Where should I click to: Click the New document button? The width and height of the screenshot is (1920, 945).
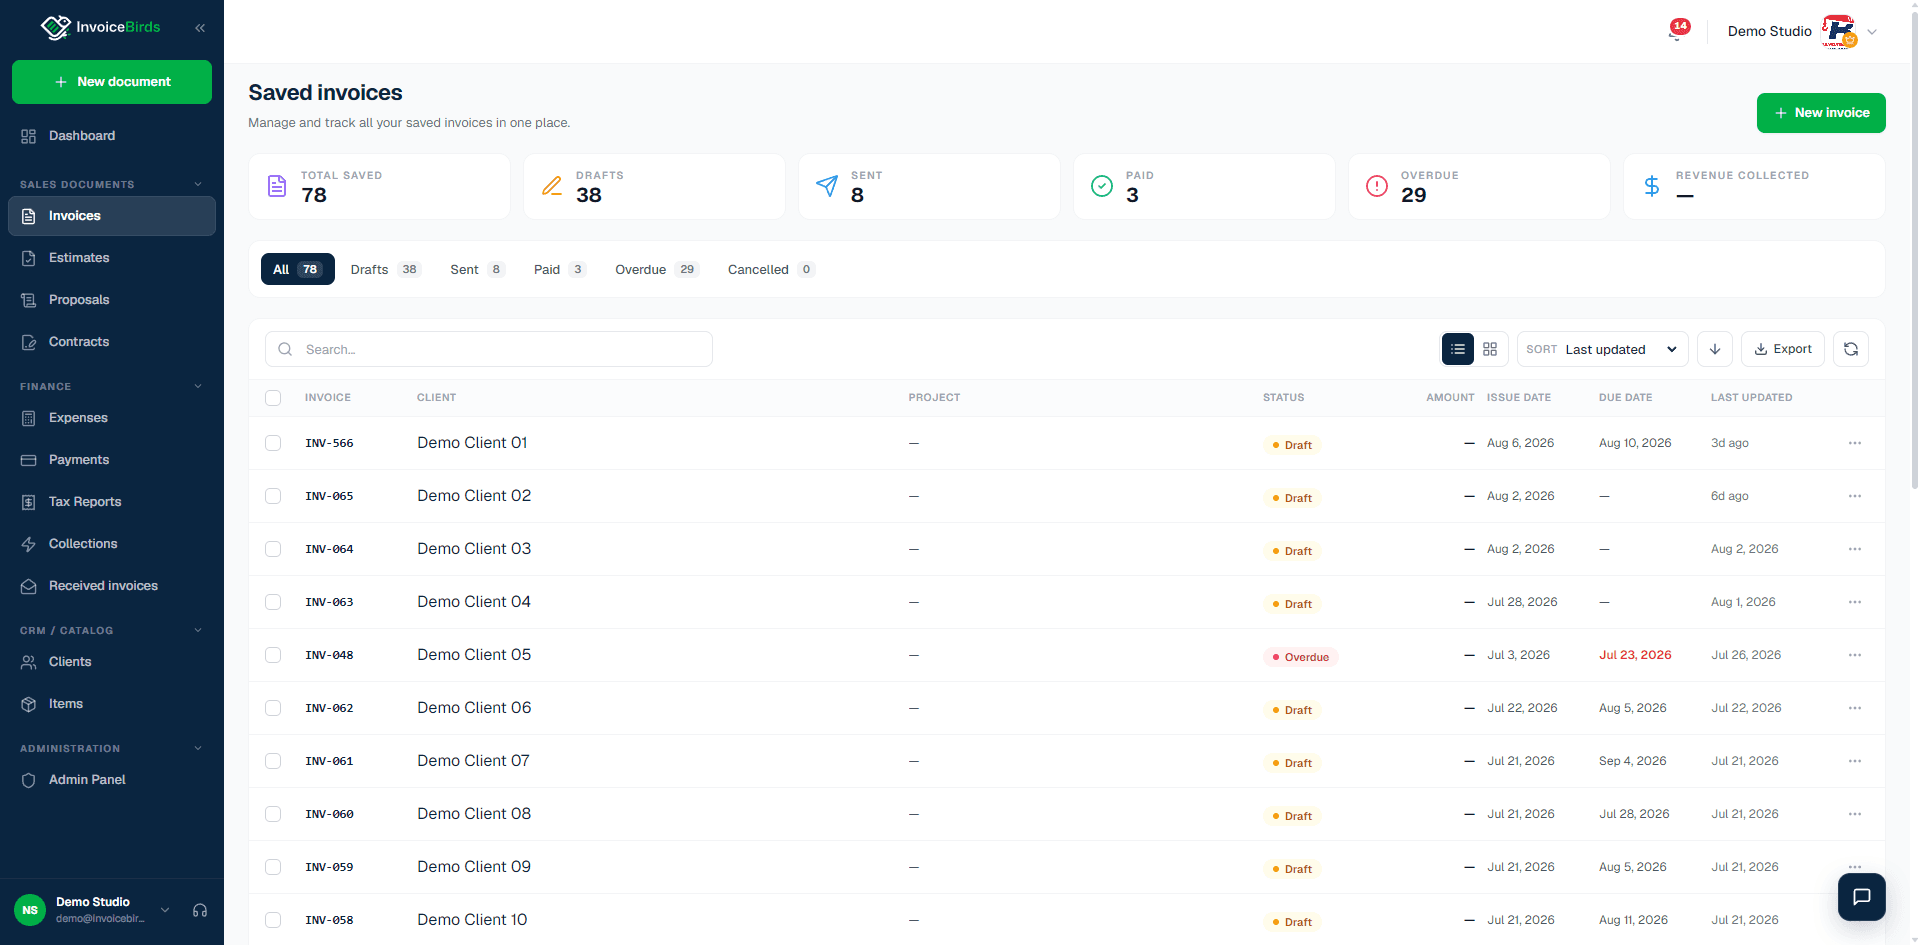coord(112,82)
